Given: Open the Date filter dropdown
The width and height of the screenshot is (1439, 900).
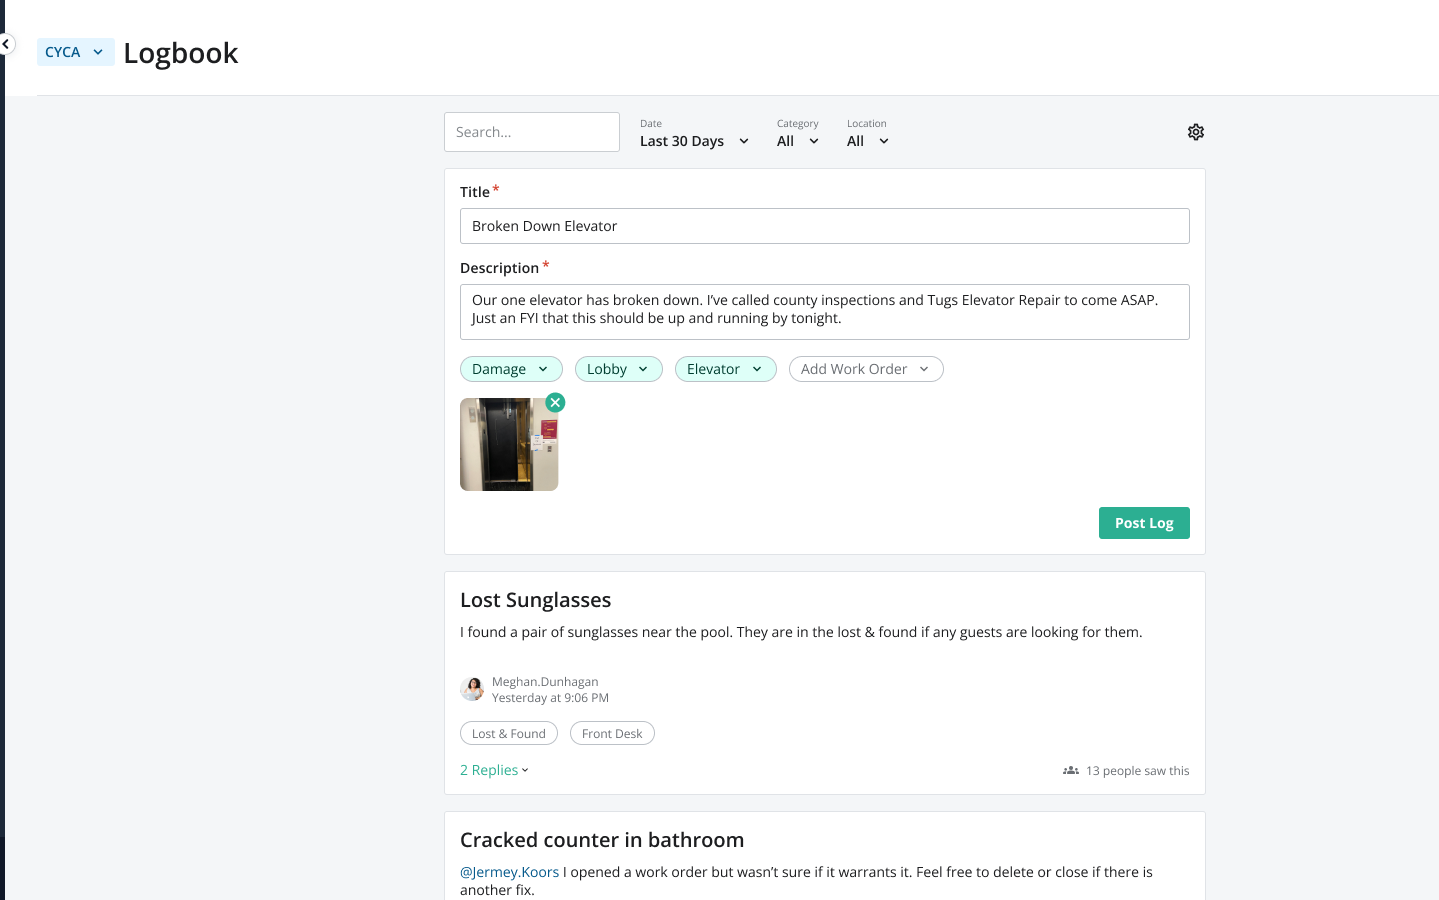Looking at the screenshot, I should point(694,141).
